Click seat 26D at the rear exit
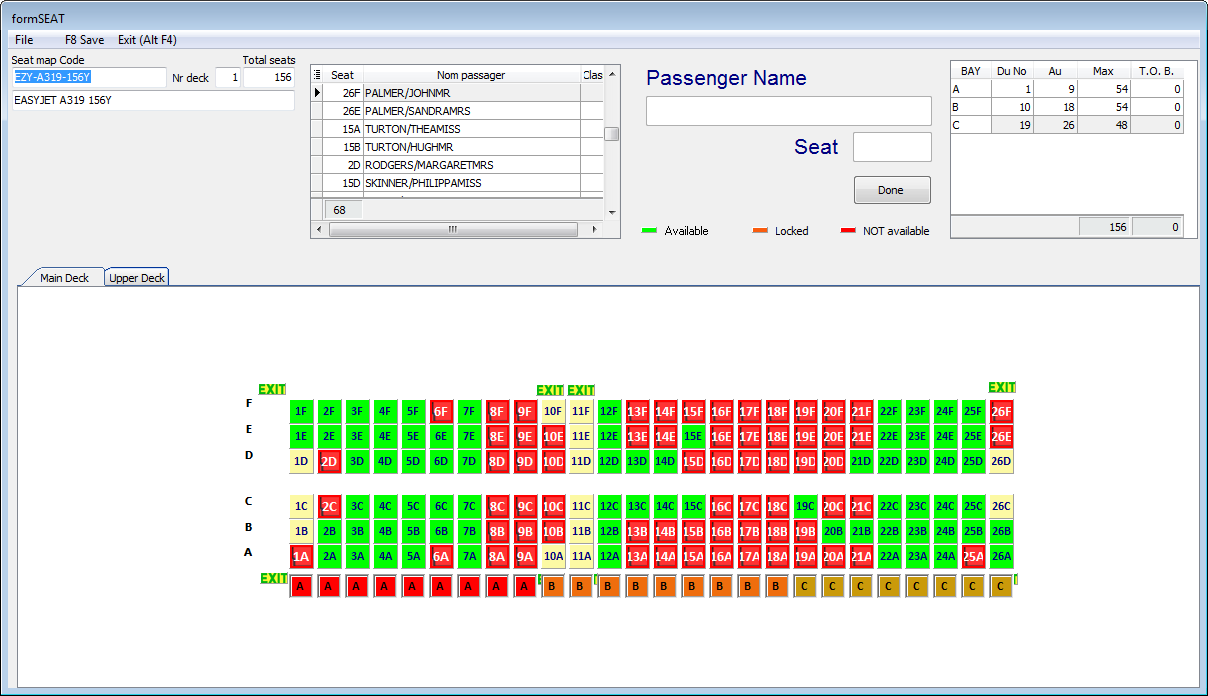This screenshot has height=696, width=1208. point(1001,461)
